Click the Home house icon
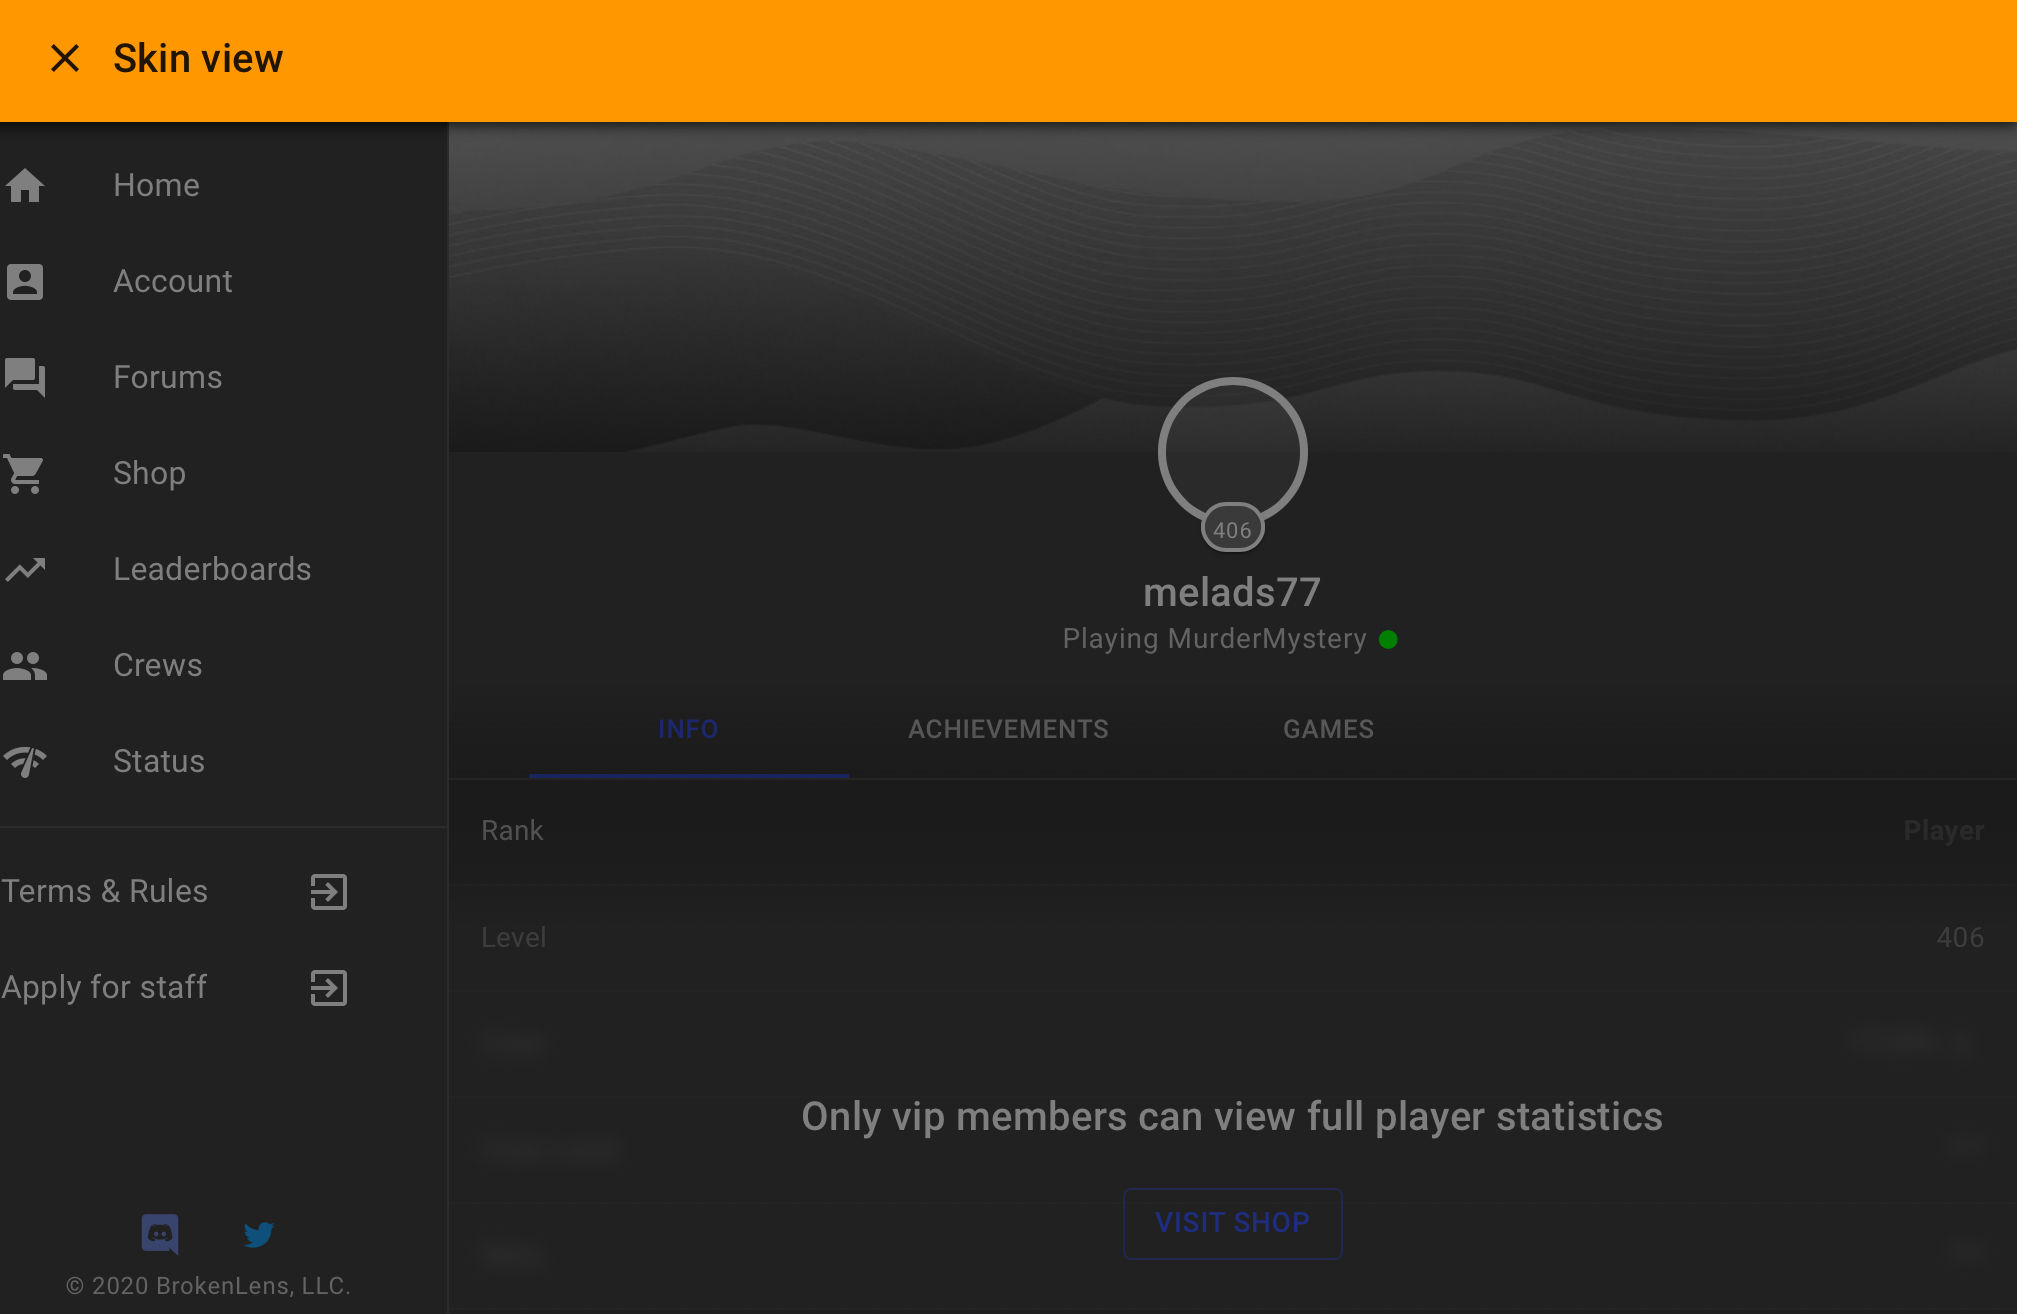This screenshot has height=1314, width=2017. coord(25,185)
